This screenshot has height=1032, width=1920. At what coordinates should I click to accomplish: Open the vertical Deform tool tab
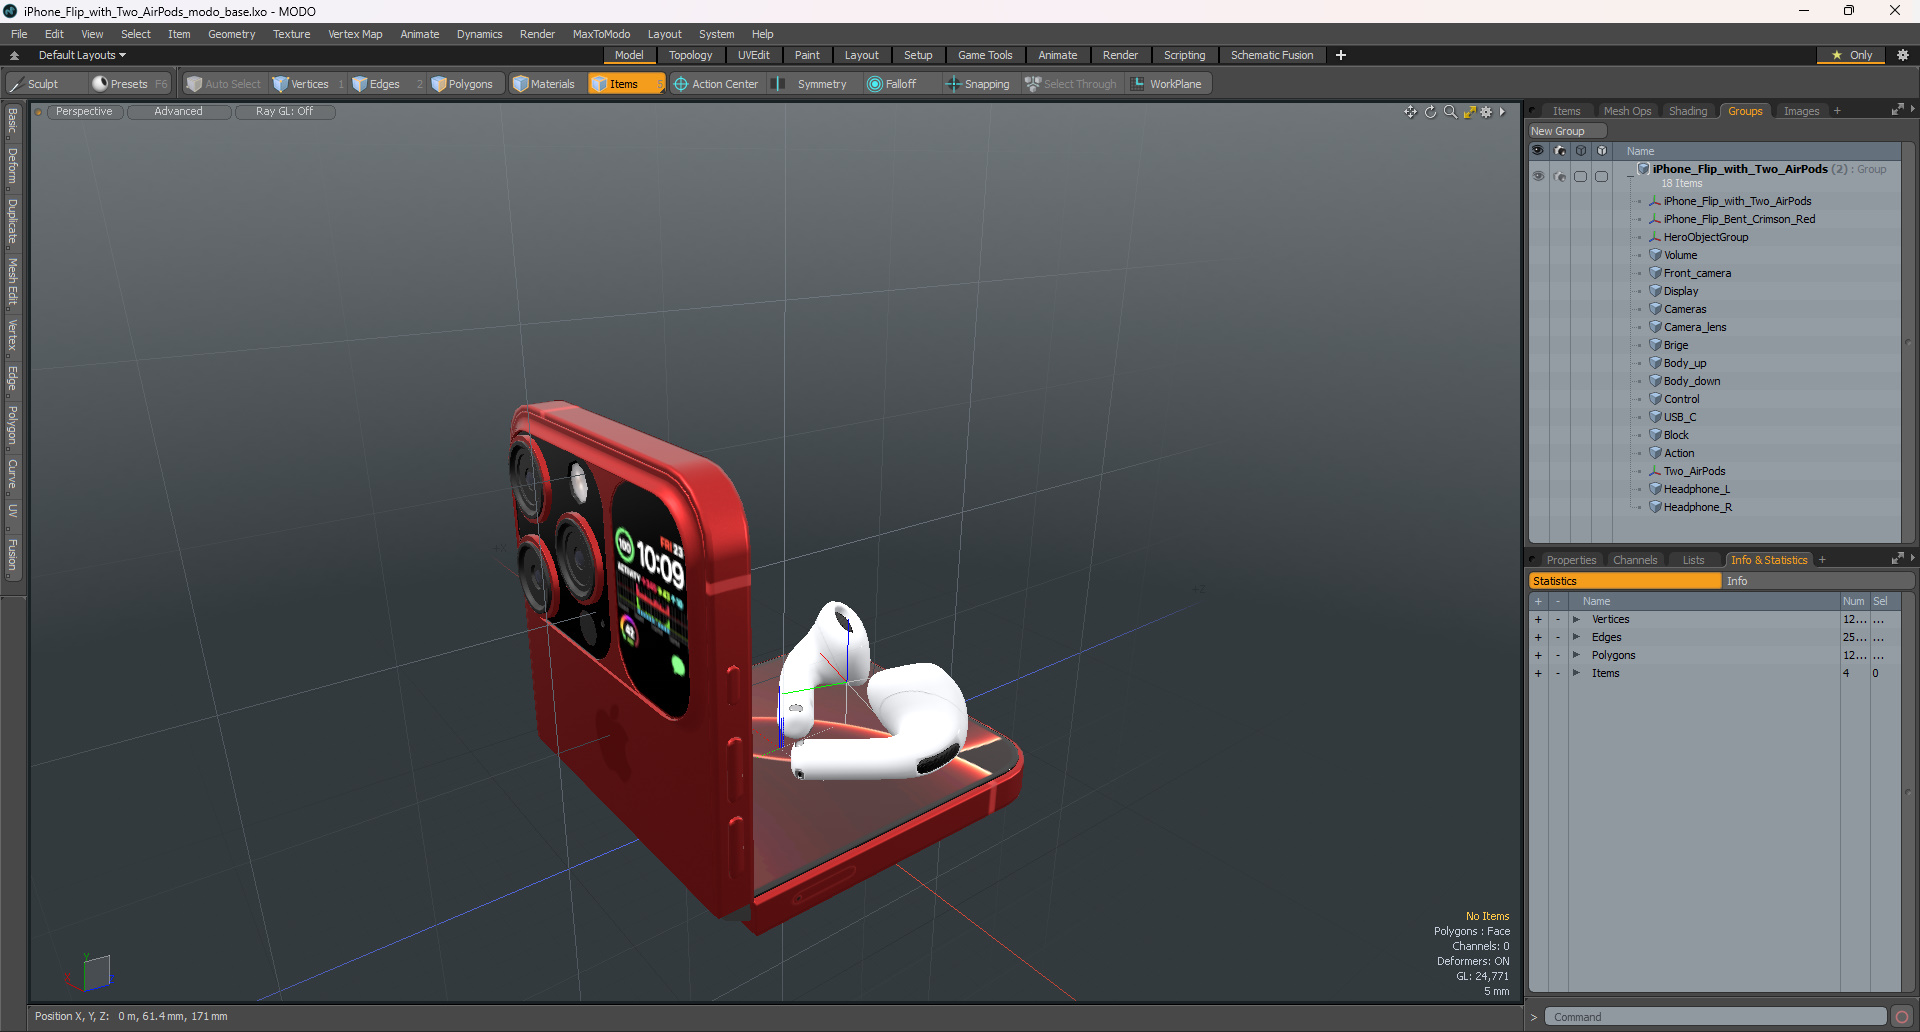pyautogui.click(x=13, y=166)
